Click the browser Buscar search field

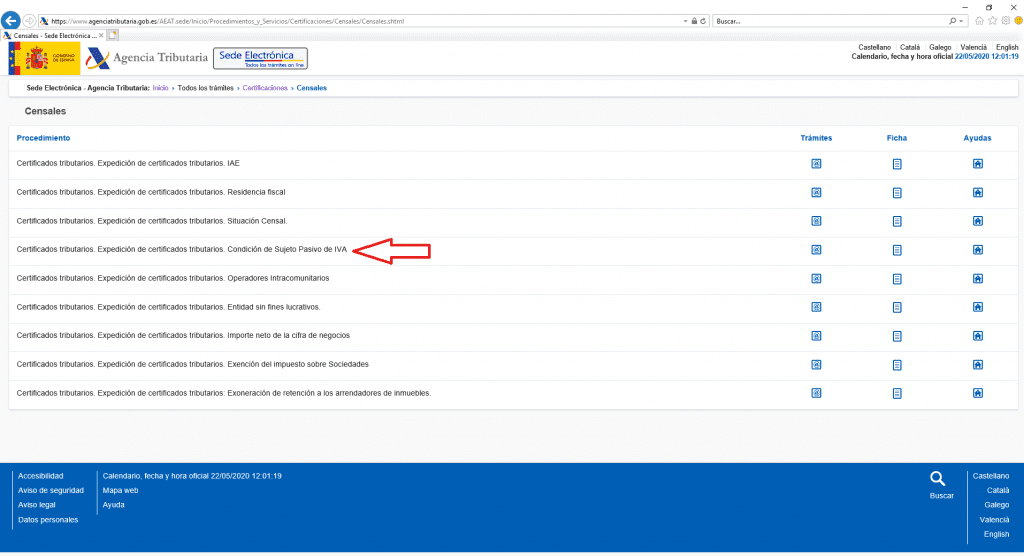(x=828, y=21)
